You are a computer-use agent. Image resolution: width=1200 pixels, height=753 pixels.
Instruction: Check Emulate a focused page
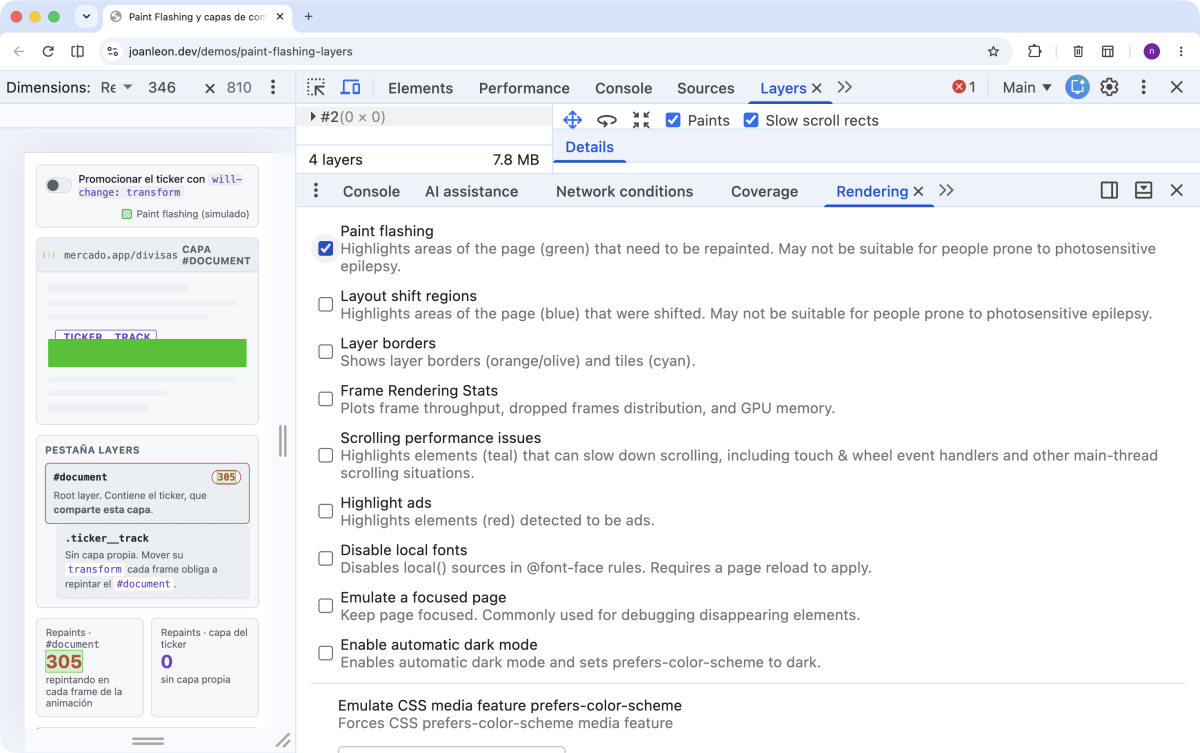coord(326,606)
